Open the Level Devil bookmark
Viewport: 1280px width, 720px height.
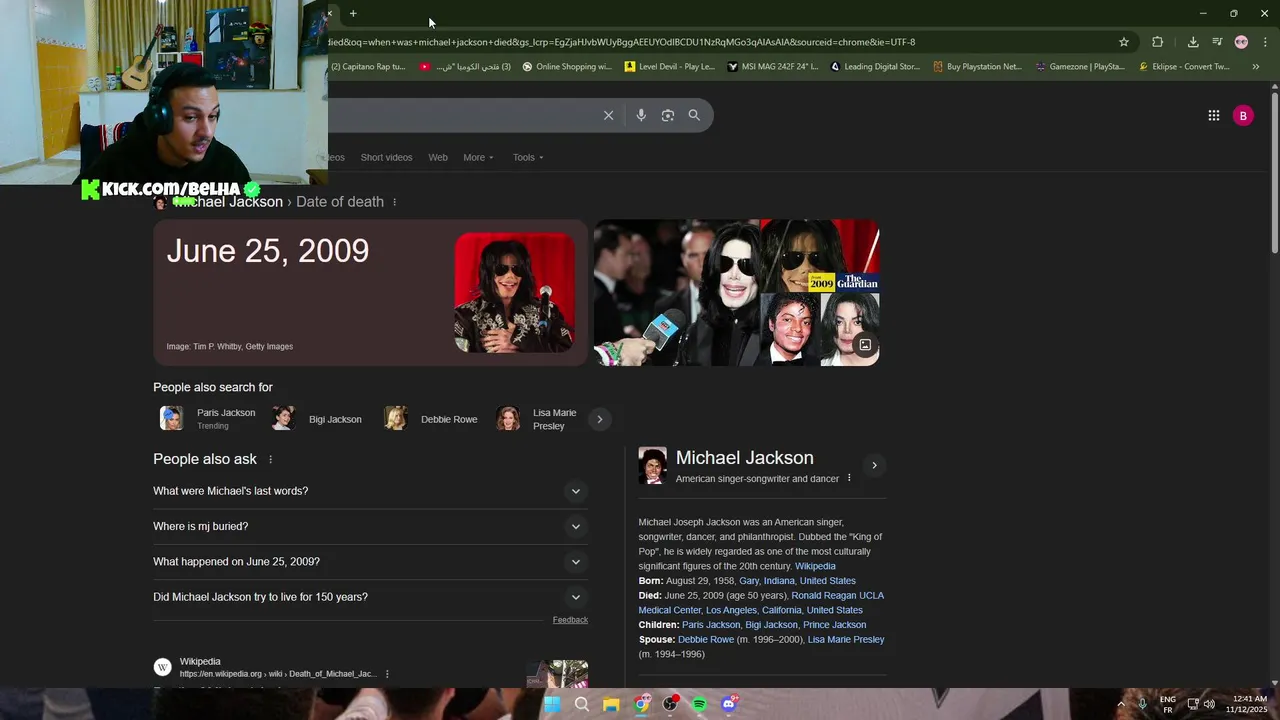tap(669, 67)
